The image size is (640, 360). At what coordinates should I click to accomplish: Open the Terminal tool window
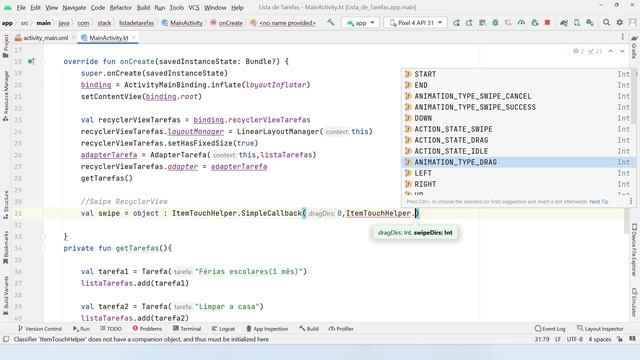(x=187, y=329)
